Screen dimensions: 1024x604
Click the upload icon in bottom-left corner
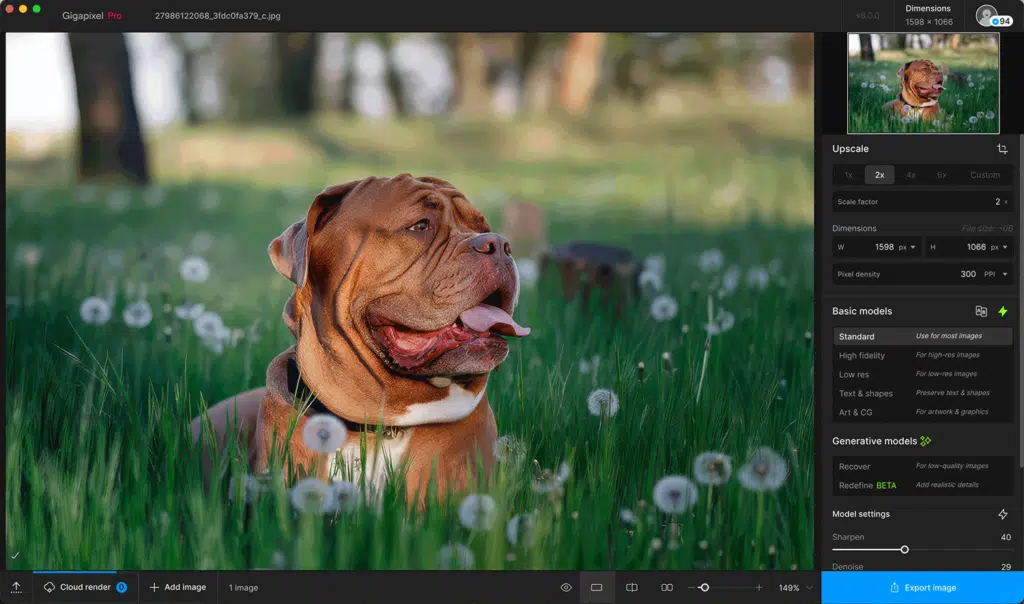coord(16,588)
